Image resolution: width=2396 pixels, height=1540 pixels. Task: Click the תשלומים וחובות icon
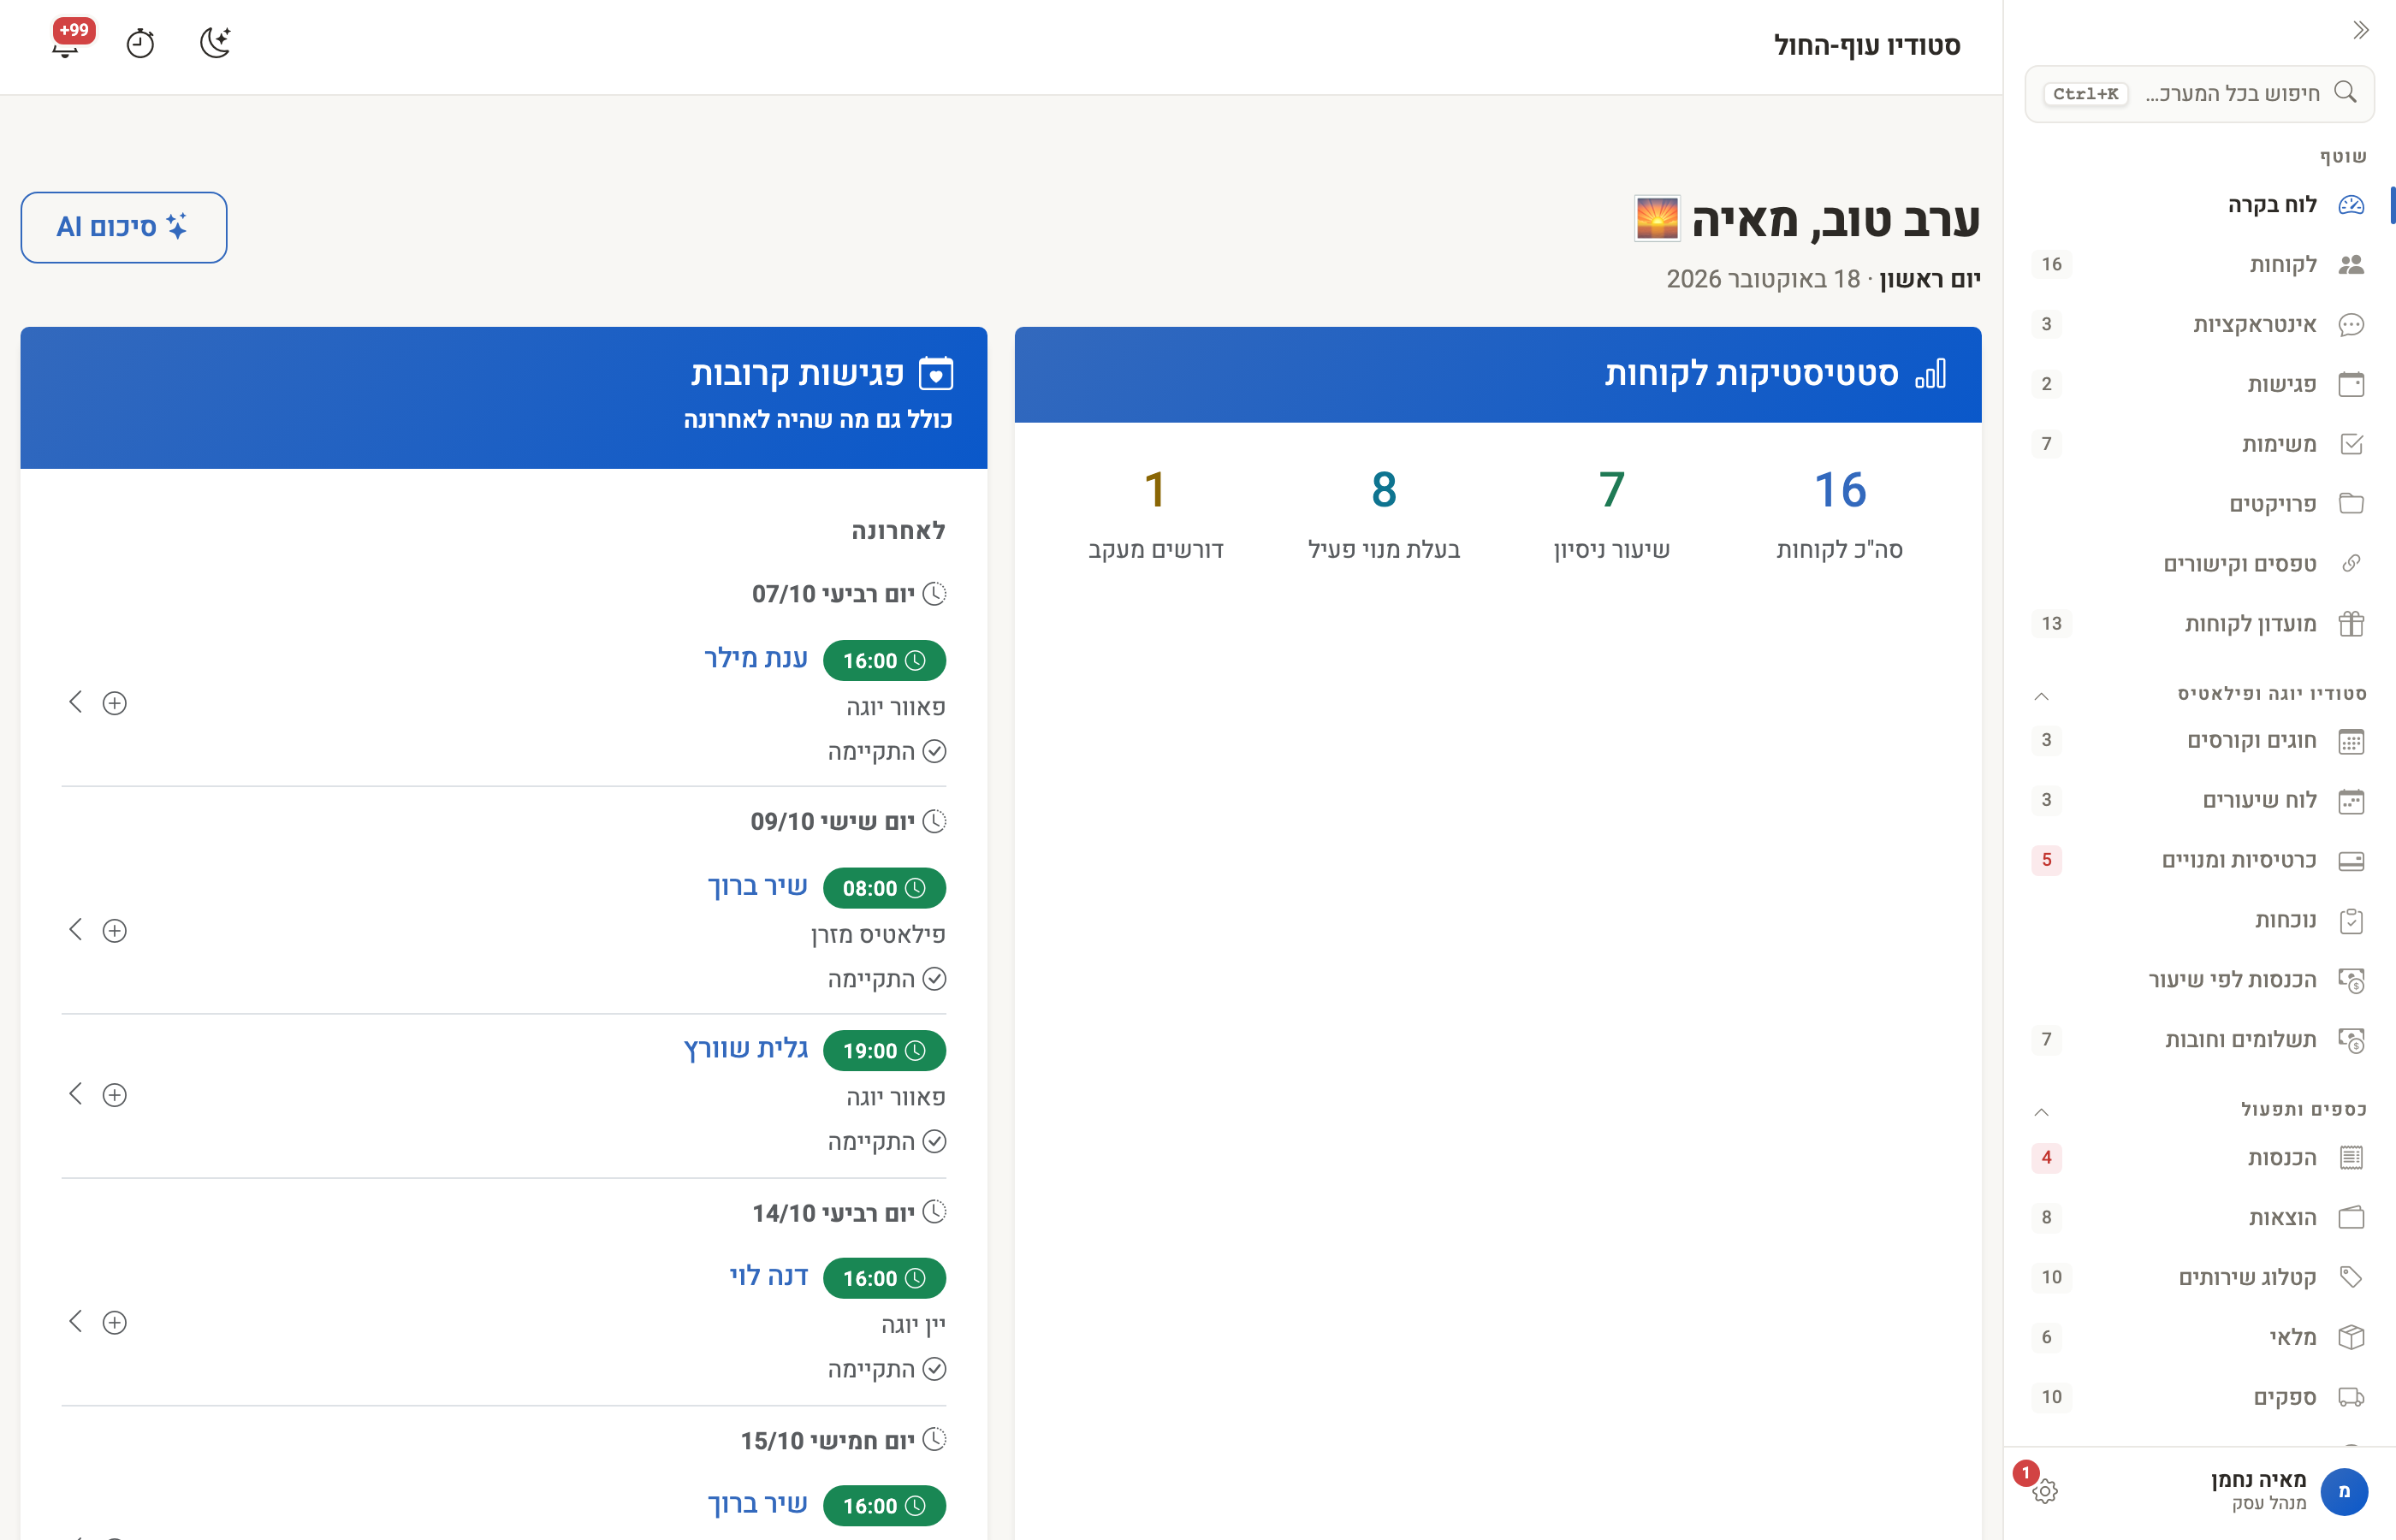(2351, 1041)
